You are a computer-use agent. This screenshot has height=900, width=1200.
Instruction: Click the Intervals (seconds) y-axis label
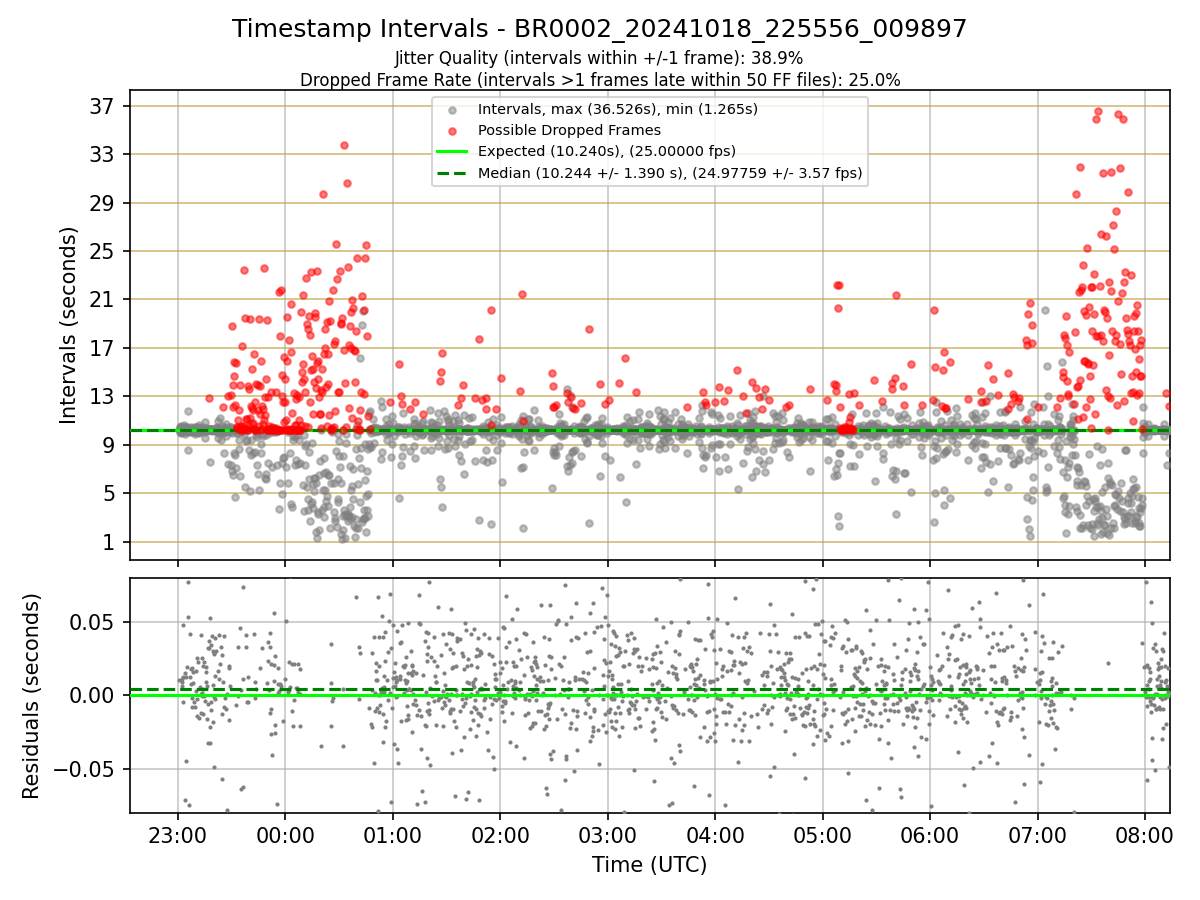(68, 325)
